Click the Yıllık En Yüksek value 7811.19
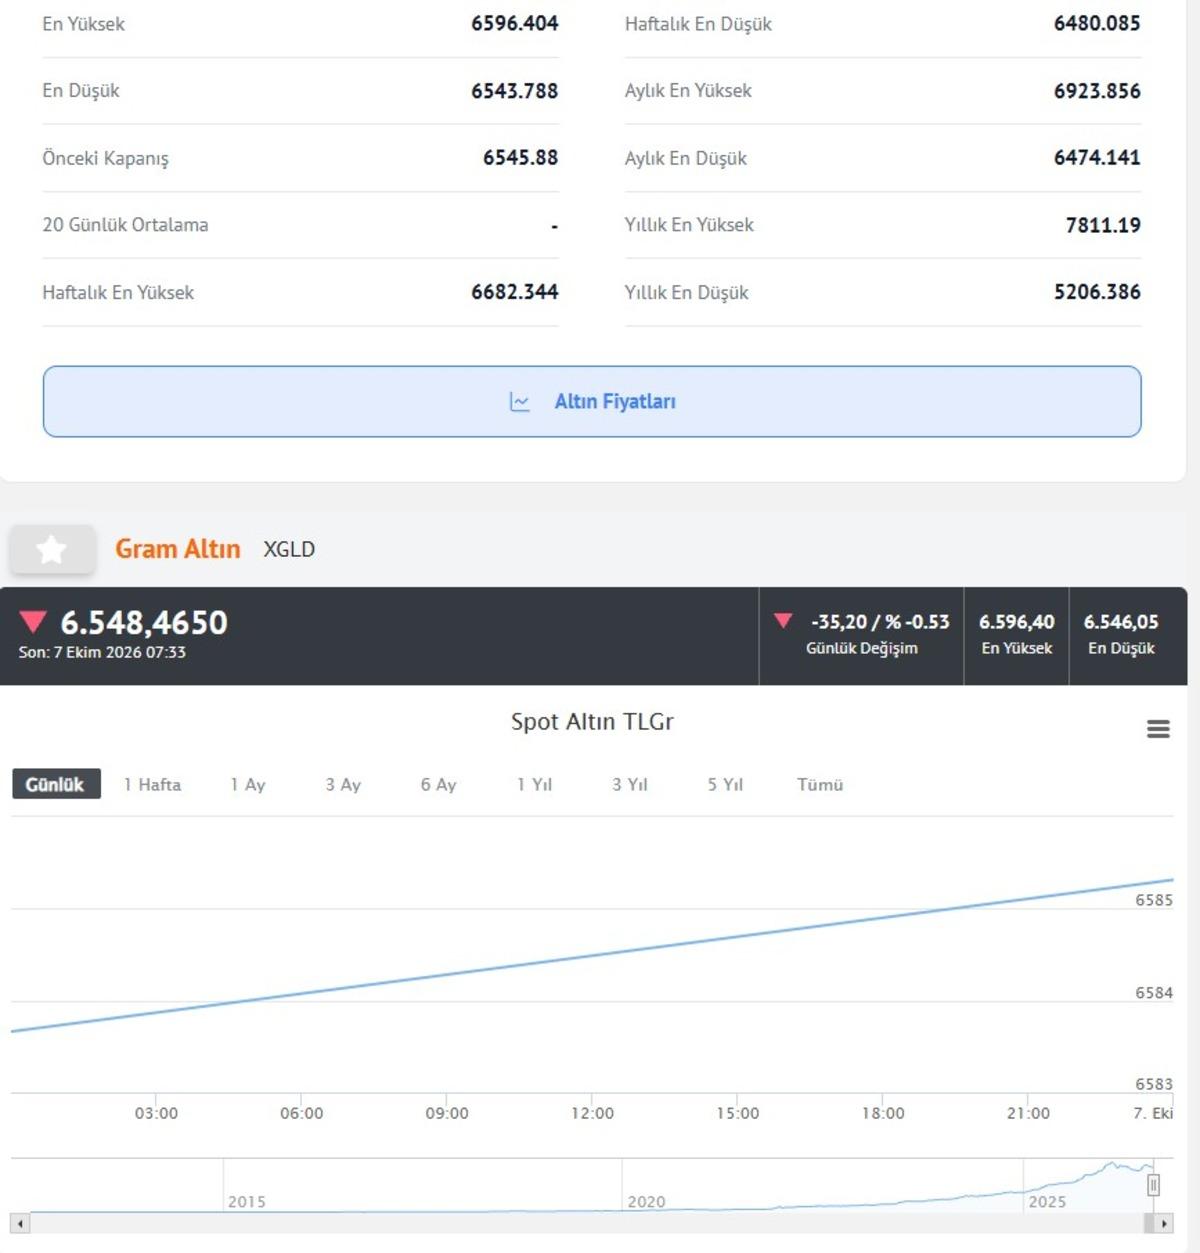This screenshot has width=1200, height=1253. (x=1103, y=225)
